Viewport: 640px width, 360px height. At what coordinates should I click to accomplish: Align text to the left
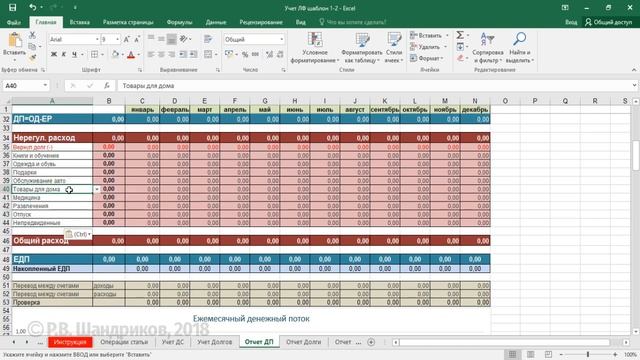click(x=151, y=54)
